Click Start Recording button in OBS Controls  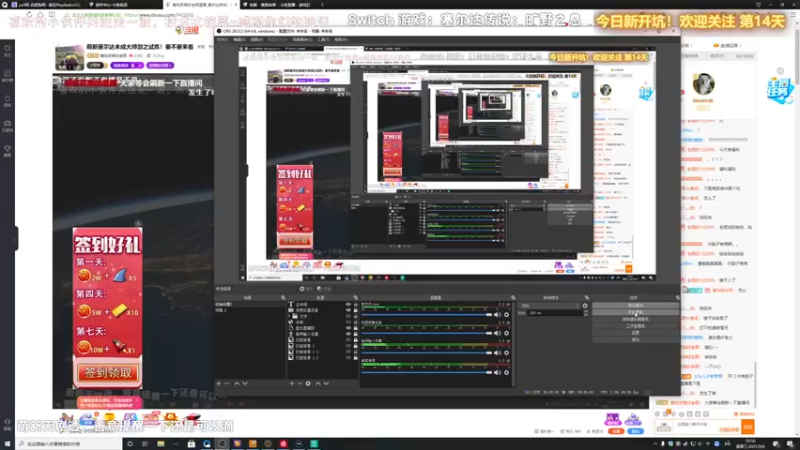point(635,312)
